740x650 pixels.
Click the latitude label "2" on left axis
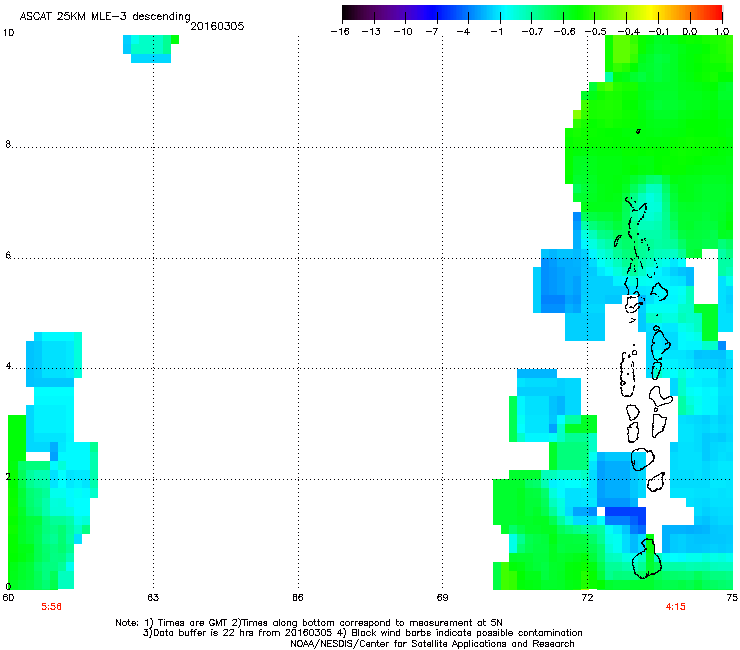pyautogui.click(x=8, y=476)
